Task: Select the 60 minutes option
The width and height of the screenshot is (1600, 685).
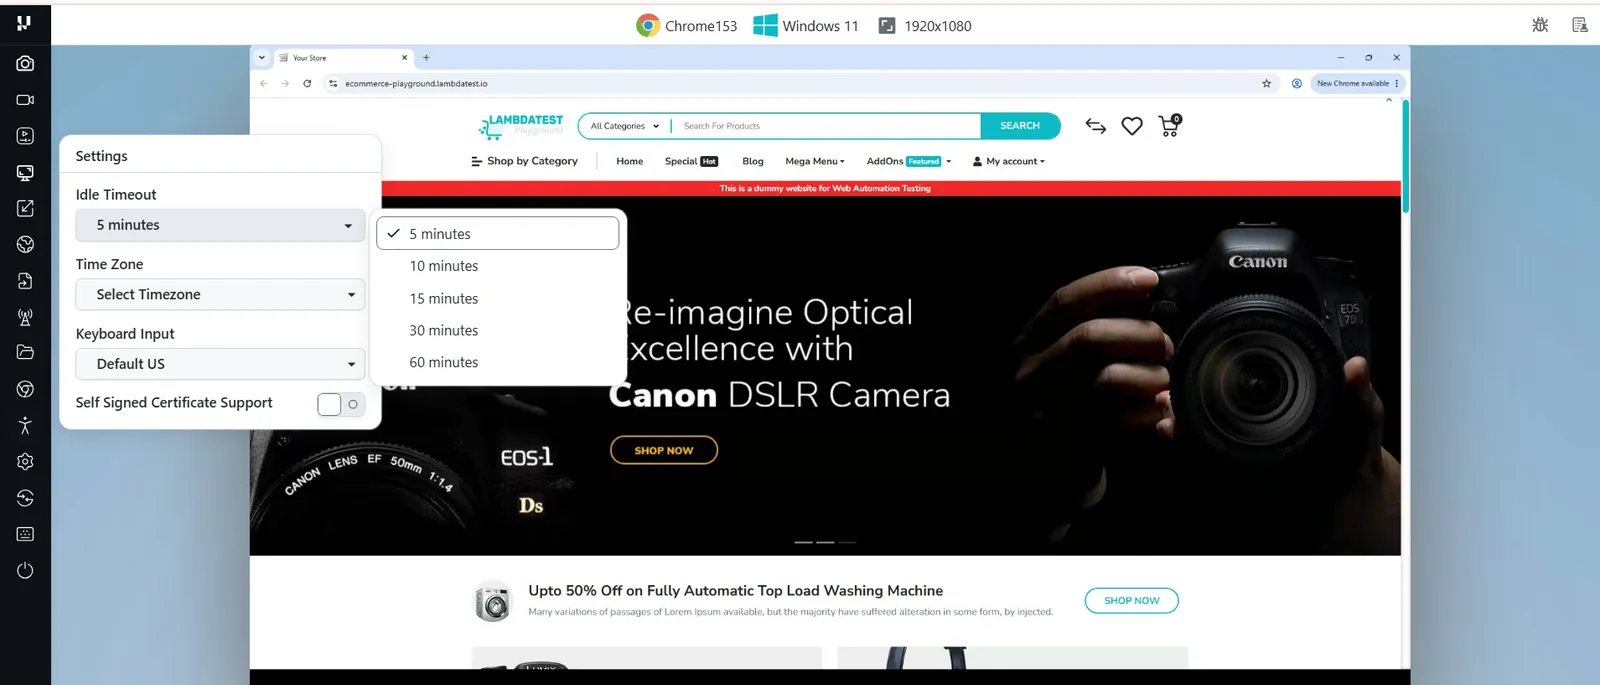Action: click(498, 363)
